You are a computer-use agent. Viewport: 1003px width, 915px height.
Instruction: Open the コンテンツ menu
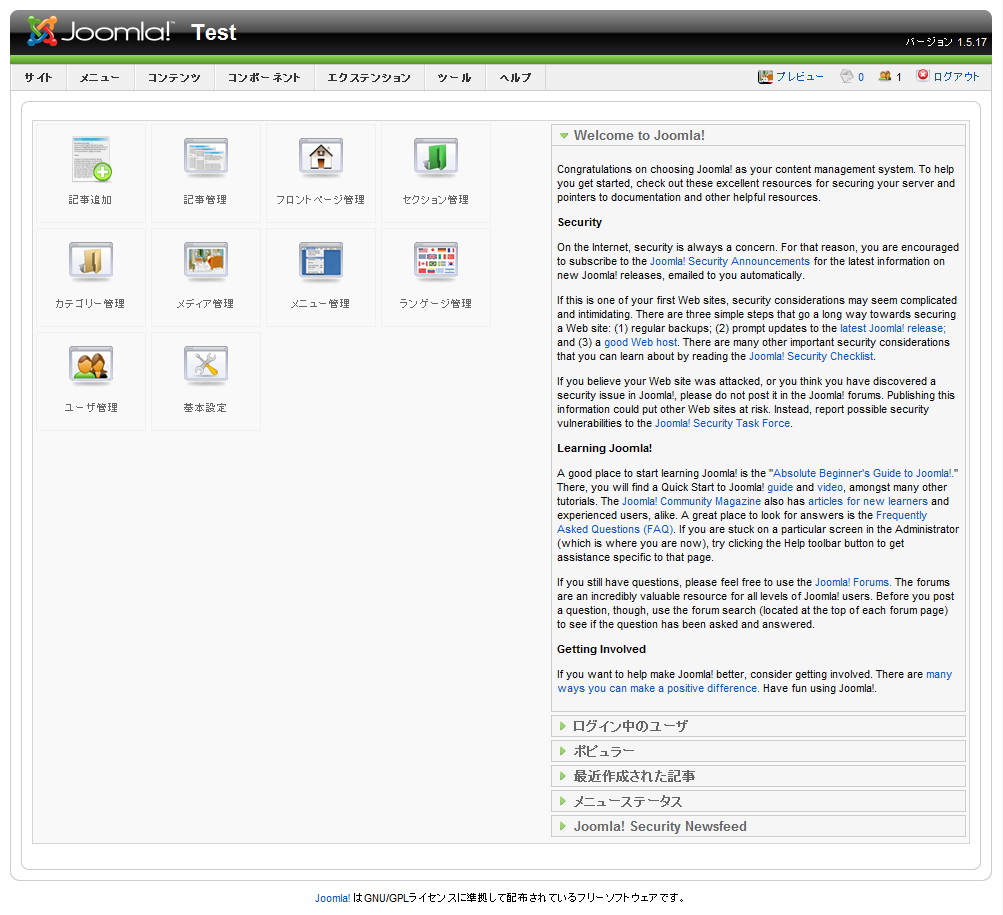point(174,77)
